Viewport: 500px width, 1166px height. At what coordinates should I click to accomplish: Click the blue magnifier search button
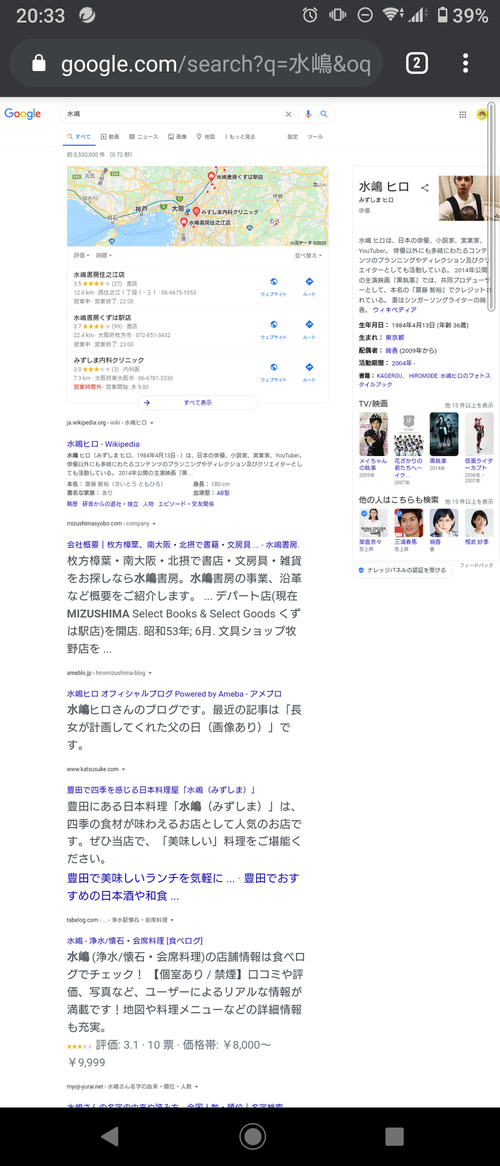tap(324, 114)
